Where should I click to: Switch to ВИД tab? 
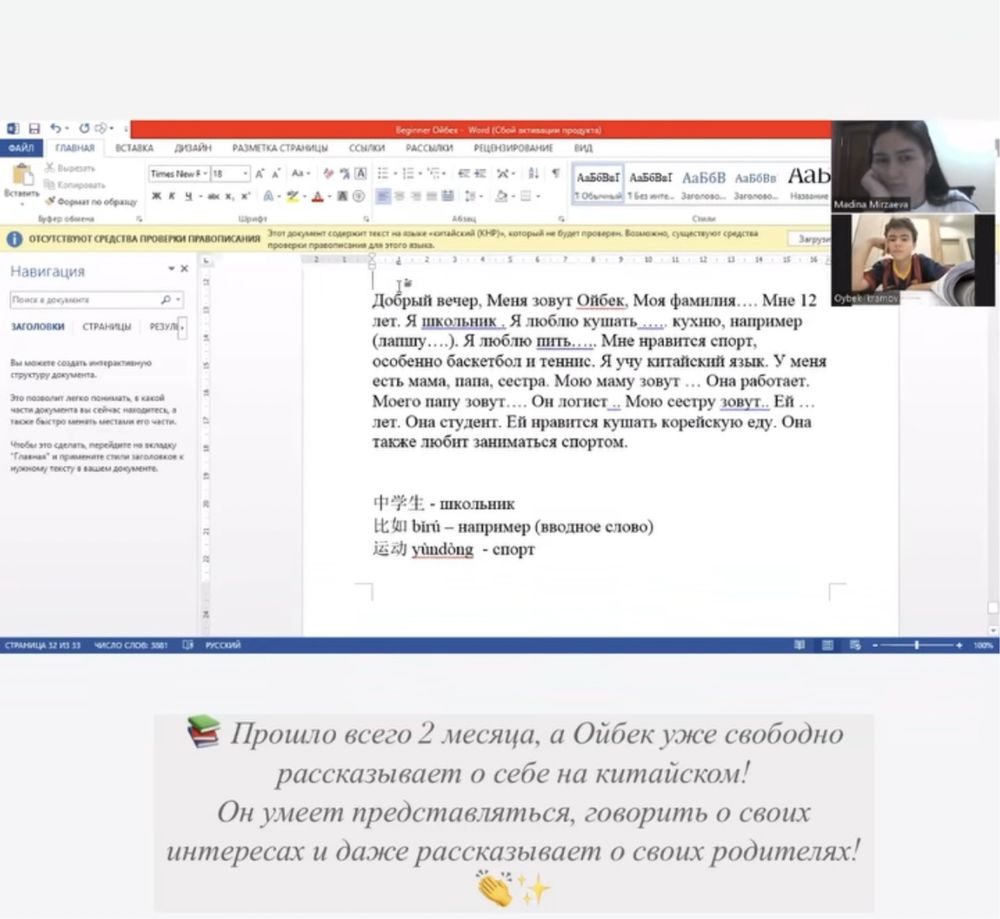[583, 148]
